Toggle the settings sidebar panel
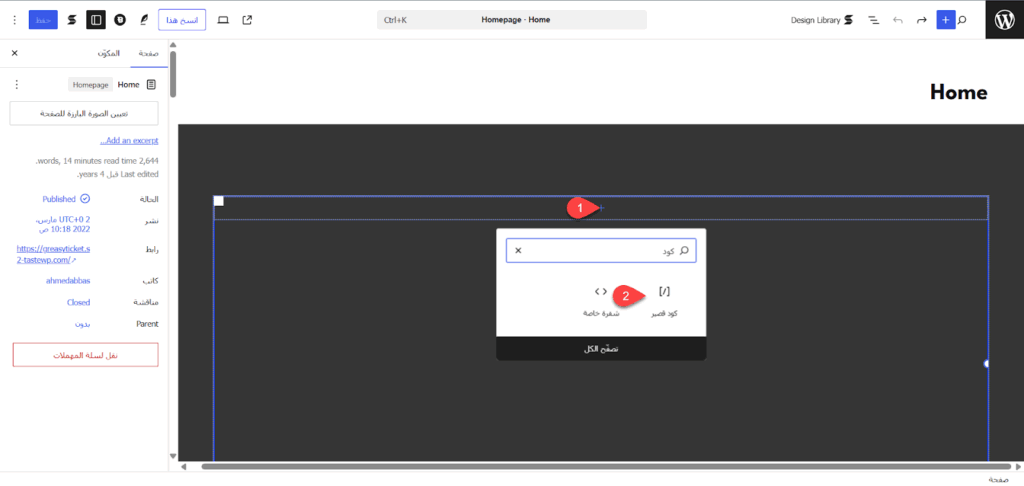Image resolution: width=1024 pixels, height=486 pixels. tap(96, 20)
